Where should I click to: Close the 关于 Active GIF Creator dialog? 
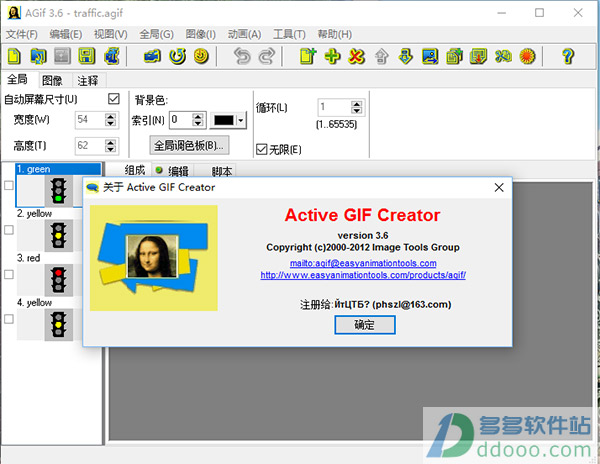499,187
